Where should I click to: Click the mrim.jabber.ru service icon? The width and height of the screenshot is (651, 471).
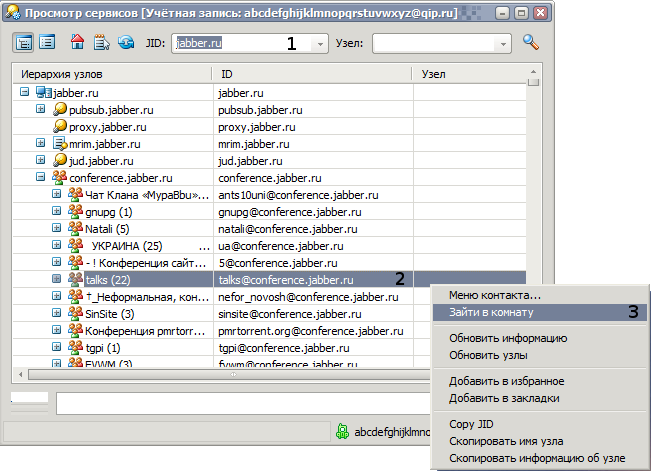tap(60, 143)
